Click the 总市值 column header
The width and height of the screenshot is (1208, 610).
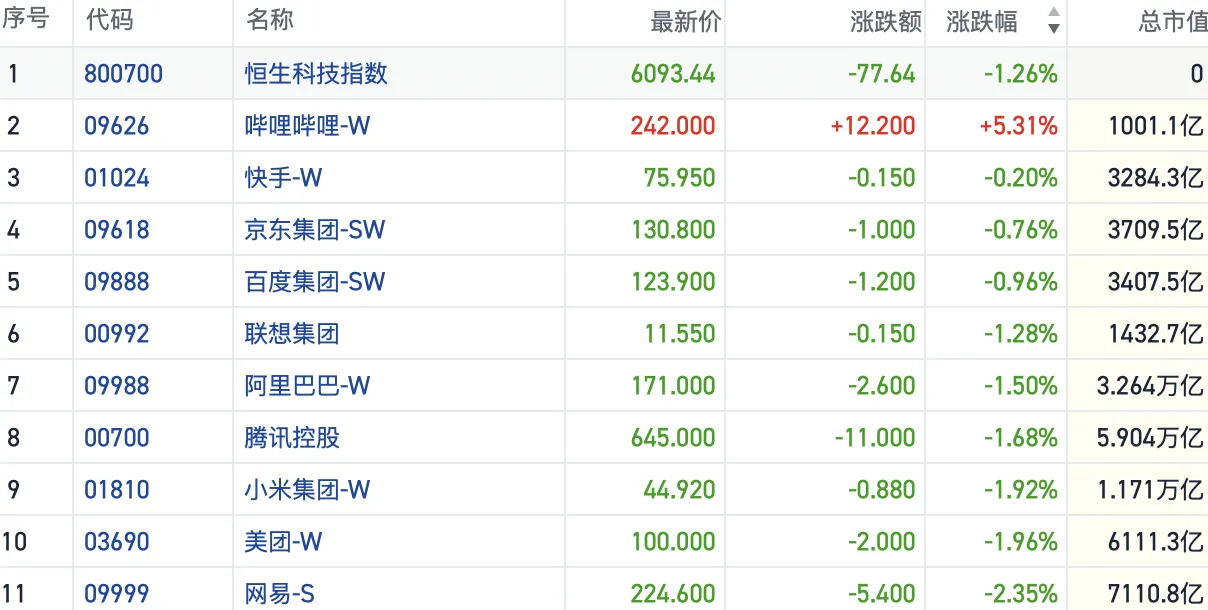pos(1172,21)
